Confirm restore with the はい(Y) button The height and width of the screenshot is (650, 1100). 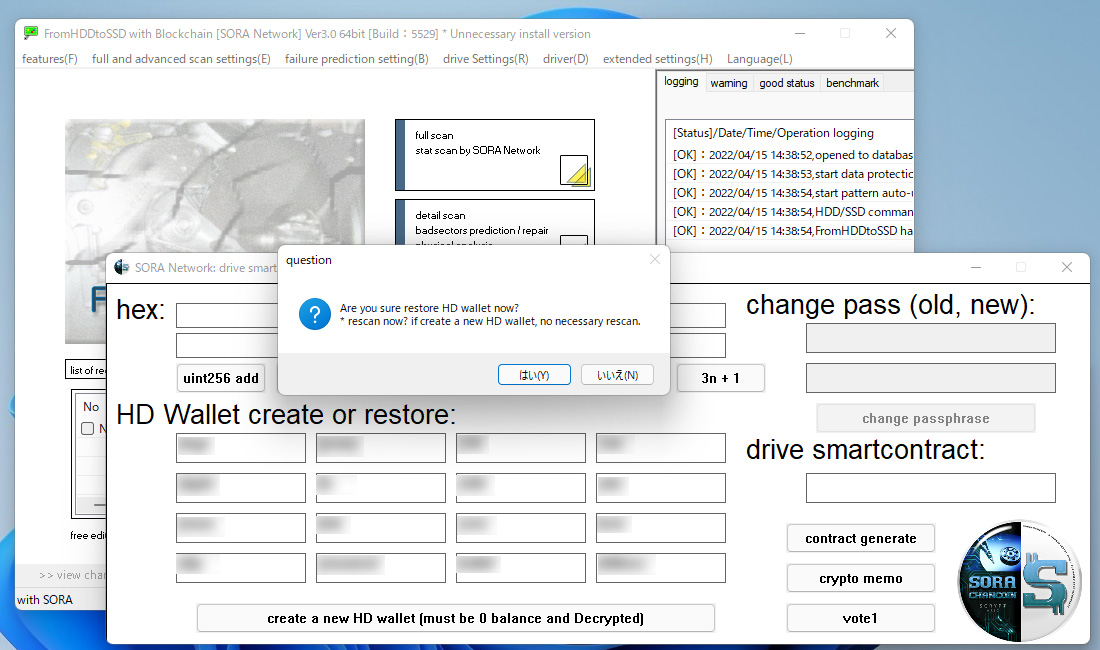pos(534,375)
